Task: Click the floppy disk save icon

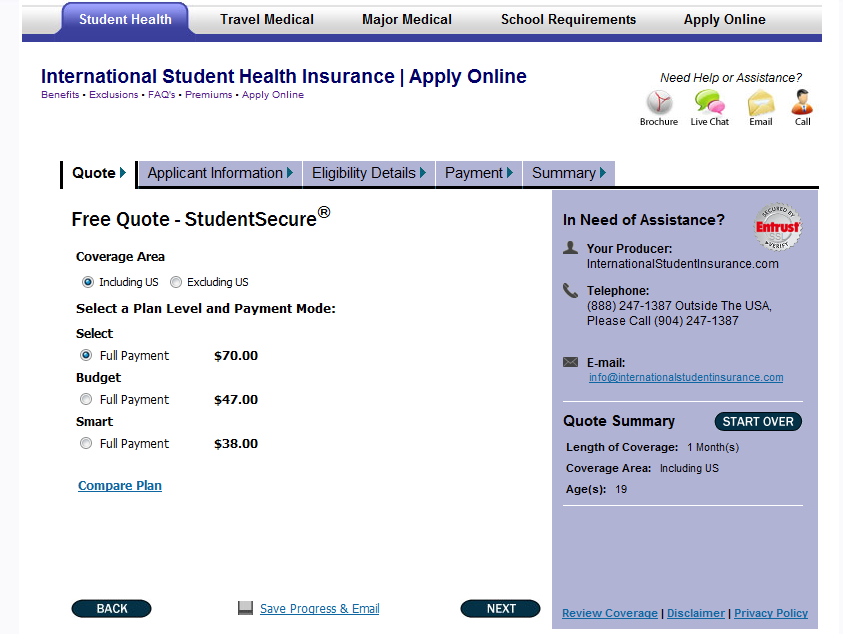Action: [x=245, y=608]
